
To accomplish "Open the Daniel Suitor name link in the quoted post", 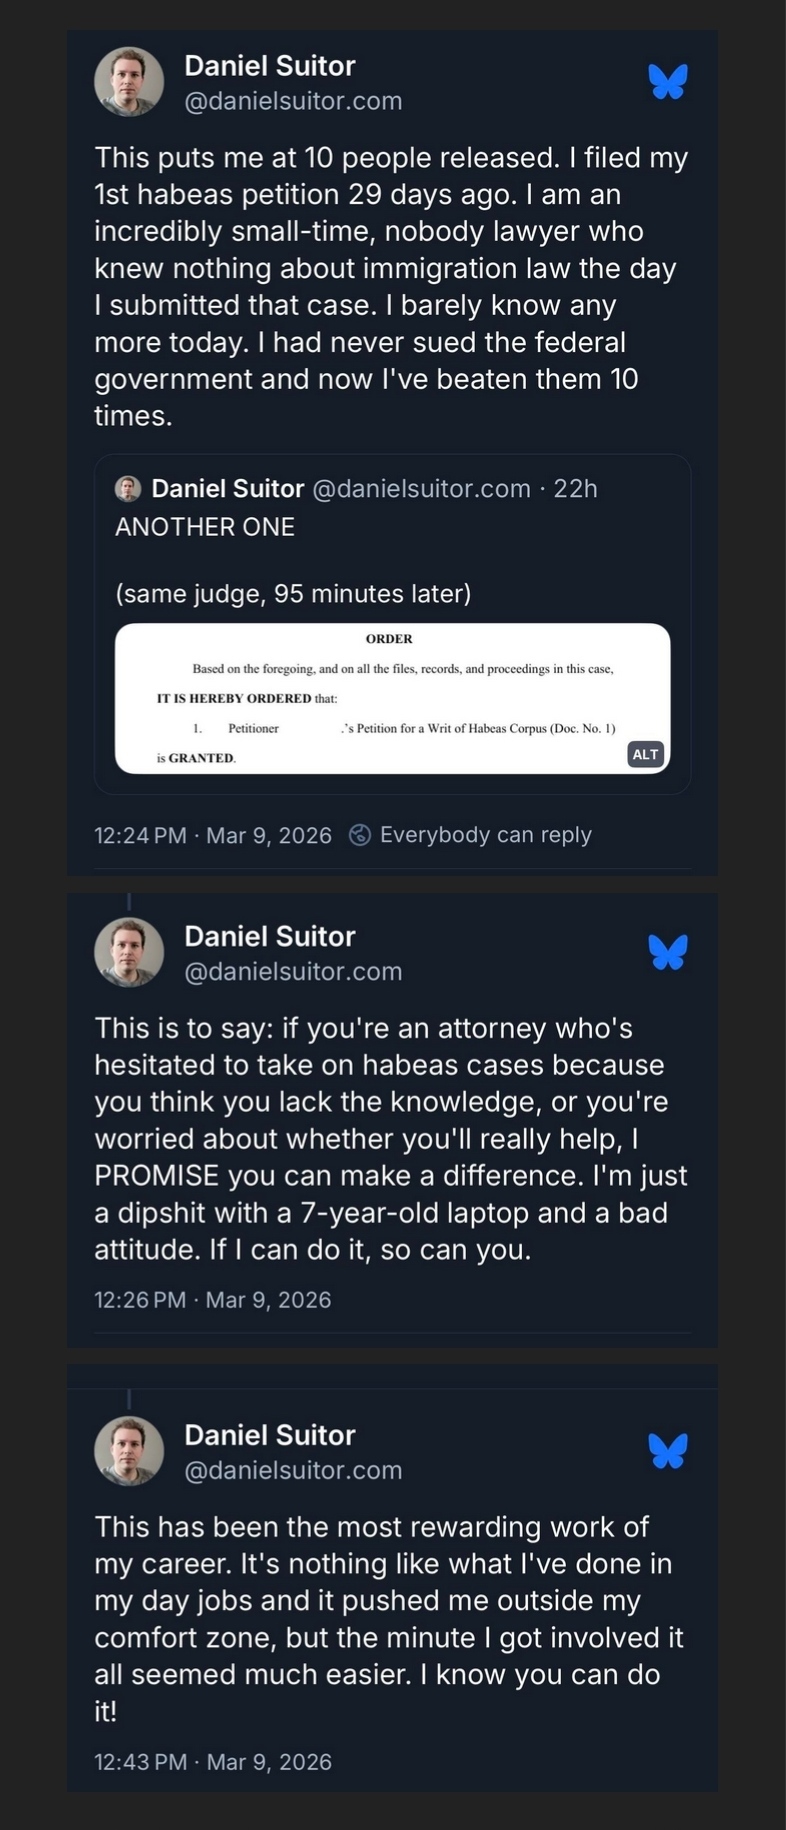I will pos(227,489).
